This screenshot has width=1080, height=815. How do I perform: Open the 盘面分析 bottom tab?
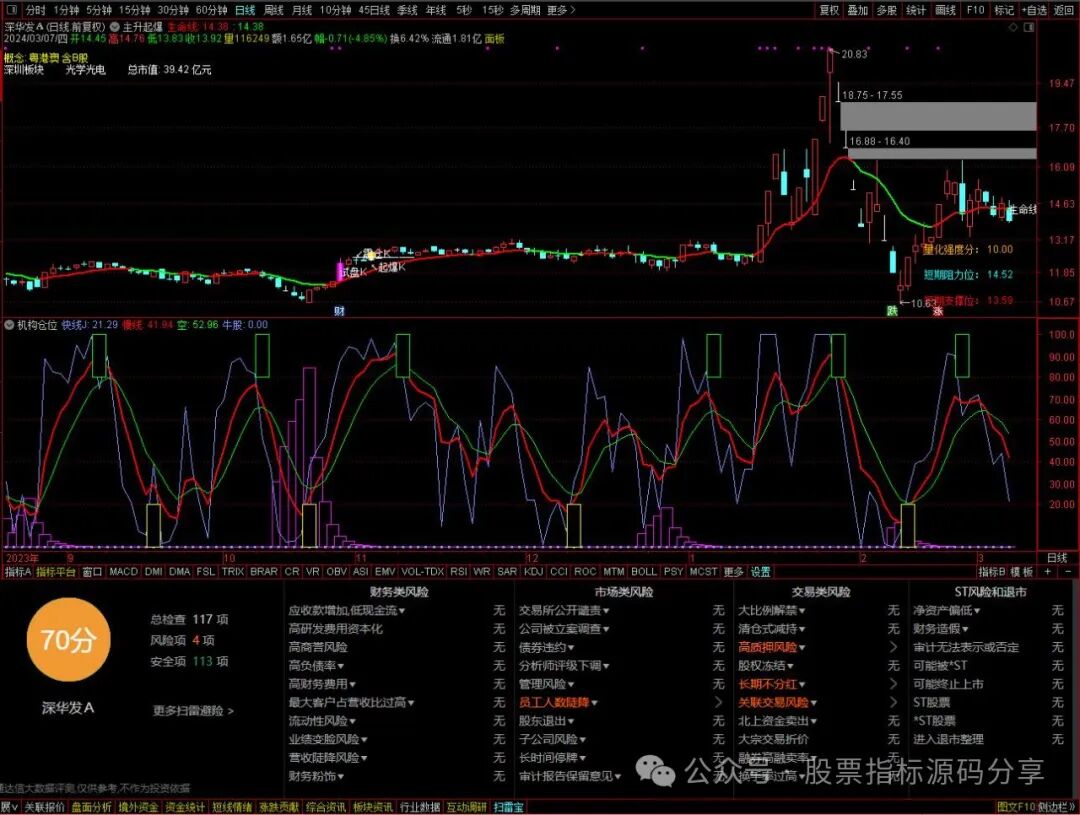tap(91, 807)
